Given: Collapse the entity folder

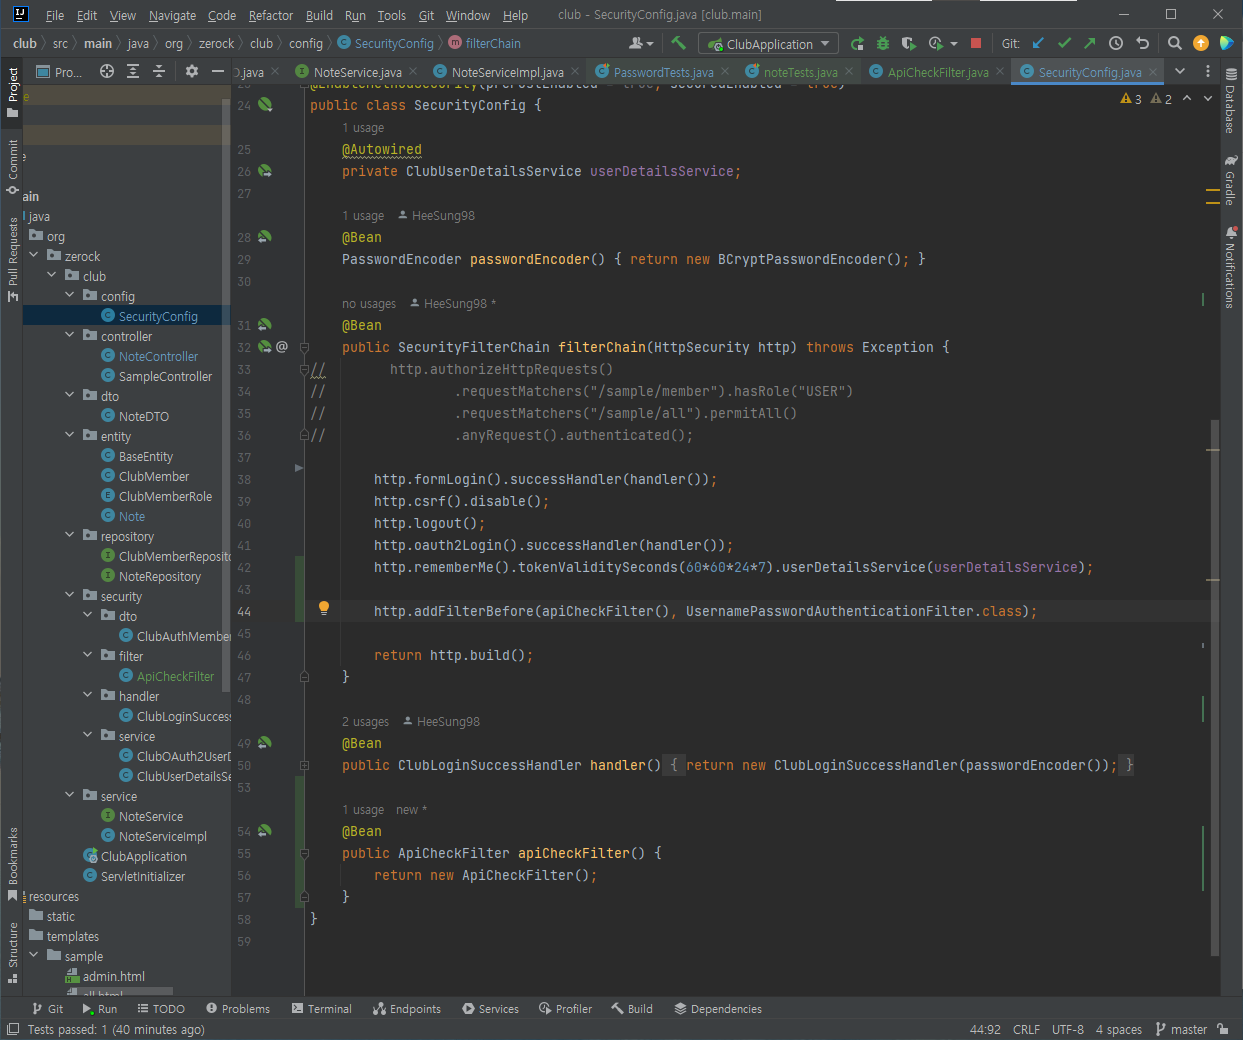Looking at the screenshot, I should pyautogui.click(x=70, y=436).
